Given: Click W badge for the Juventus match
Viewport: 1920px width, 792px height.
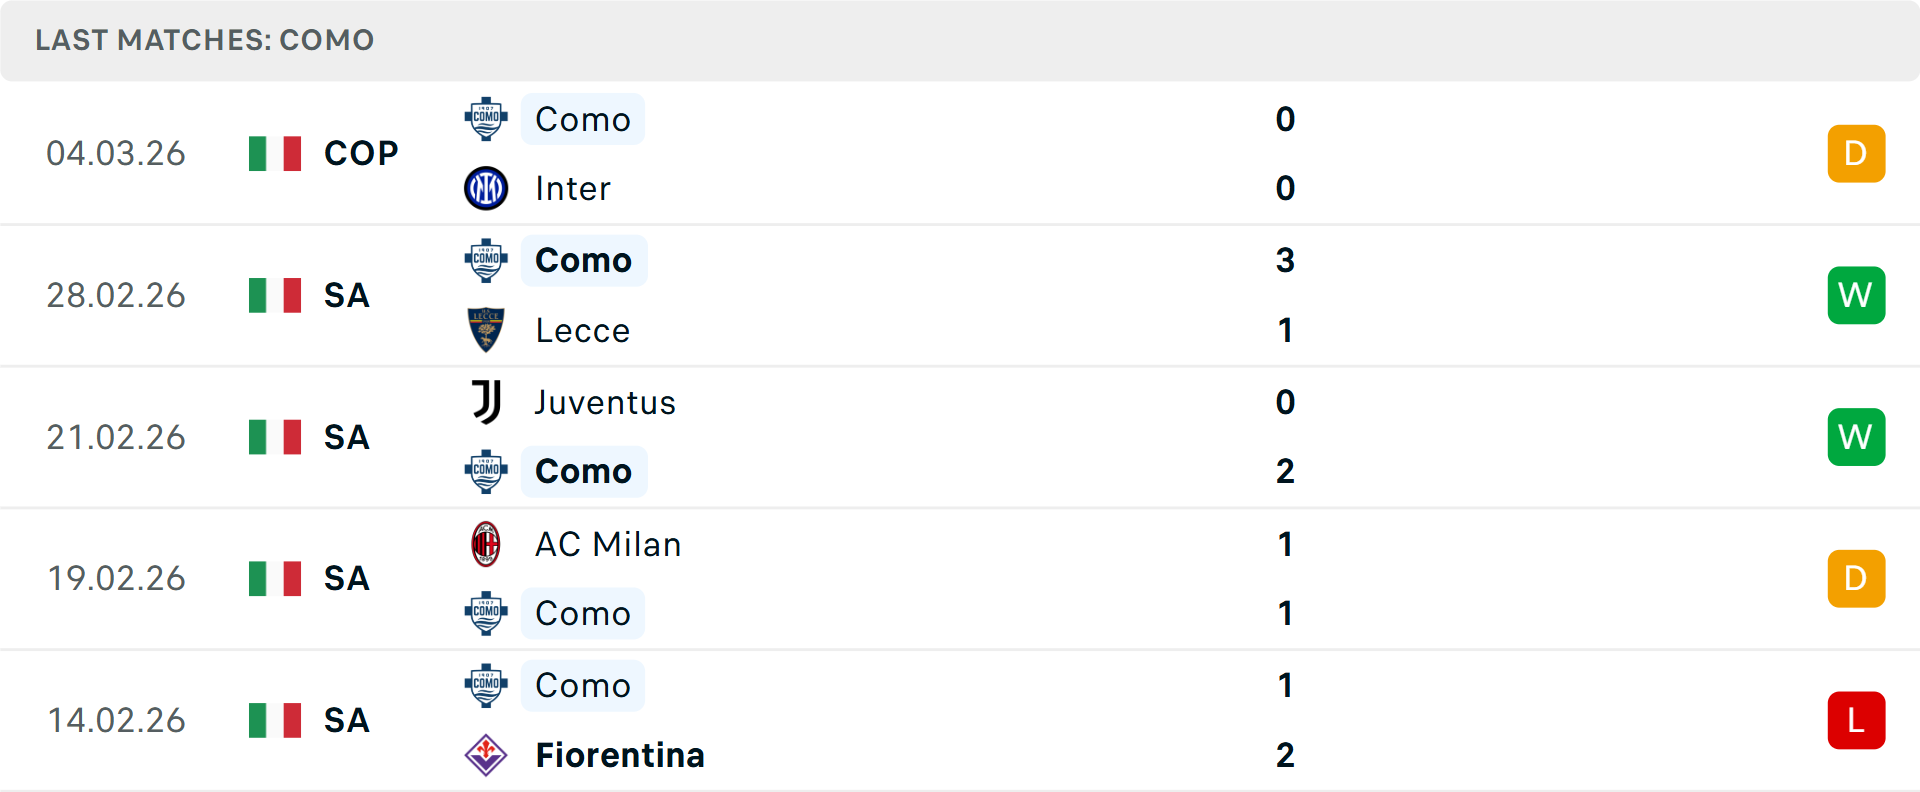Looking at the screenshot, I should coord(1856,437).
